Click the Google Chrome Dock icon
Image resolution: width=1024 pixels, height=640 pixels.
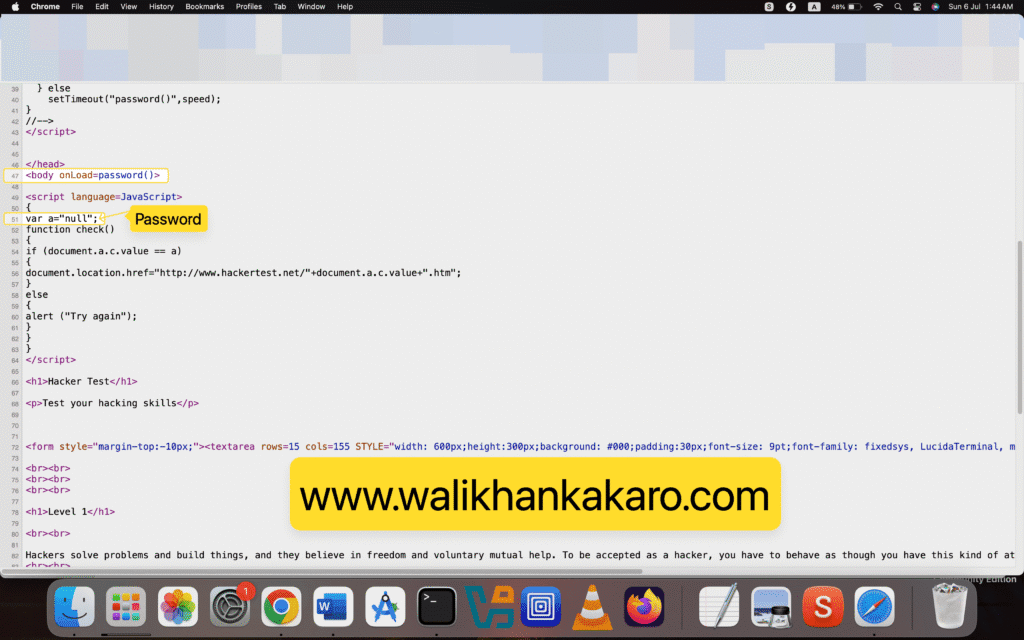[281, 607]
